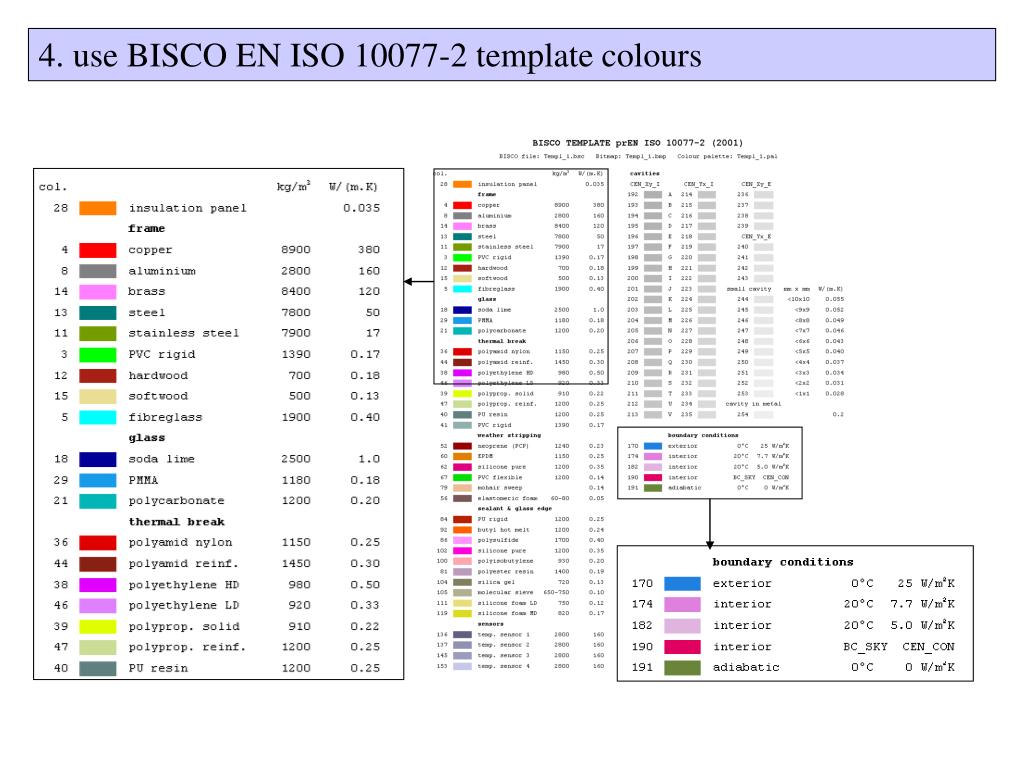Click the teal steel colour swatch
The width and height of the screenshot is (1024, 768).
click(98, 313)
